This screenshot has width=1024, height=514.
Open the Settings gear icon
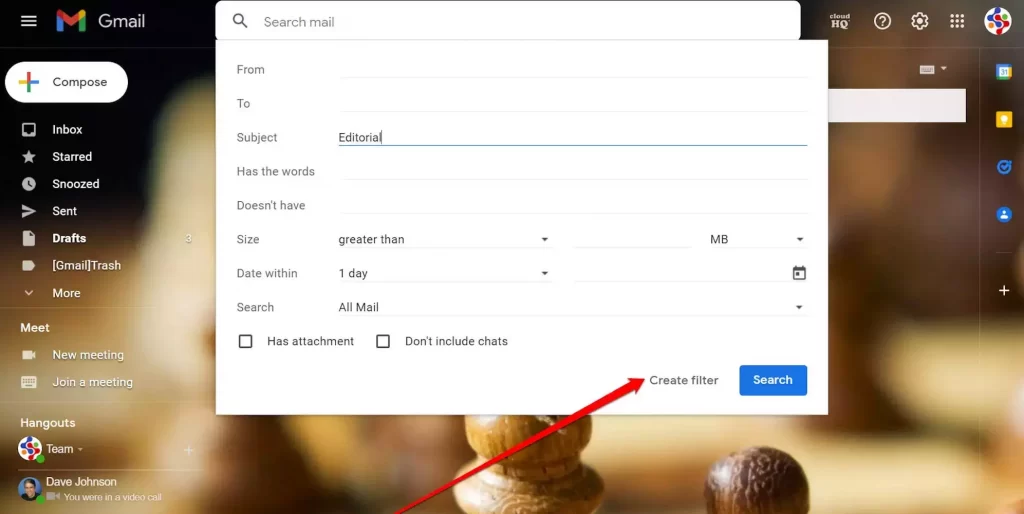(x=920, y=22)
